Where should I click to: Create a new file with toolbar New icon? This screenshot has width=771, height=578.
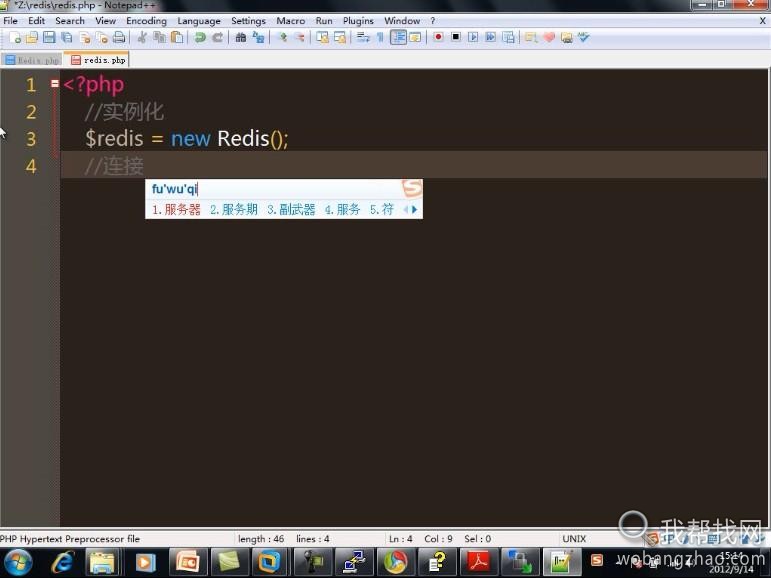(x=15, y=37)
